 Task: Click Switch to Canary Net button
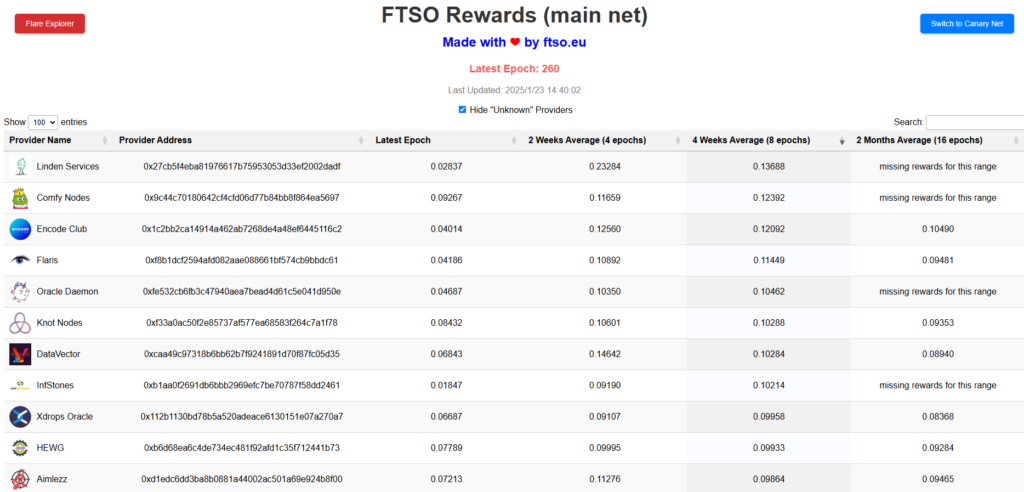(x=967, y=24)
